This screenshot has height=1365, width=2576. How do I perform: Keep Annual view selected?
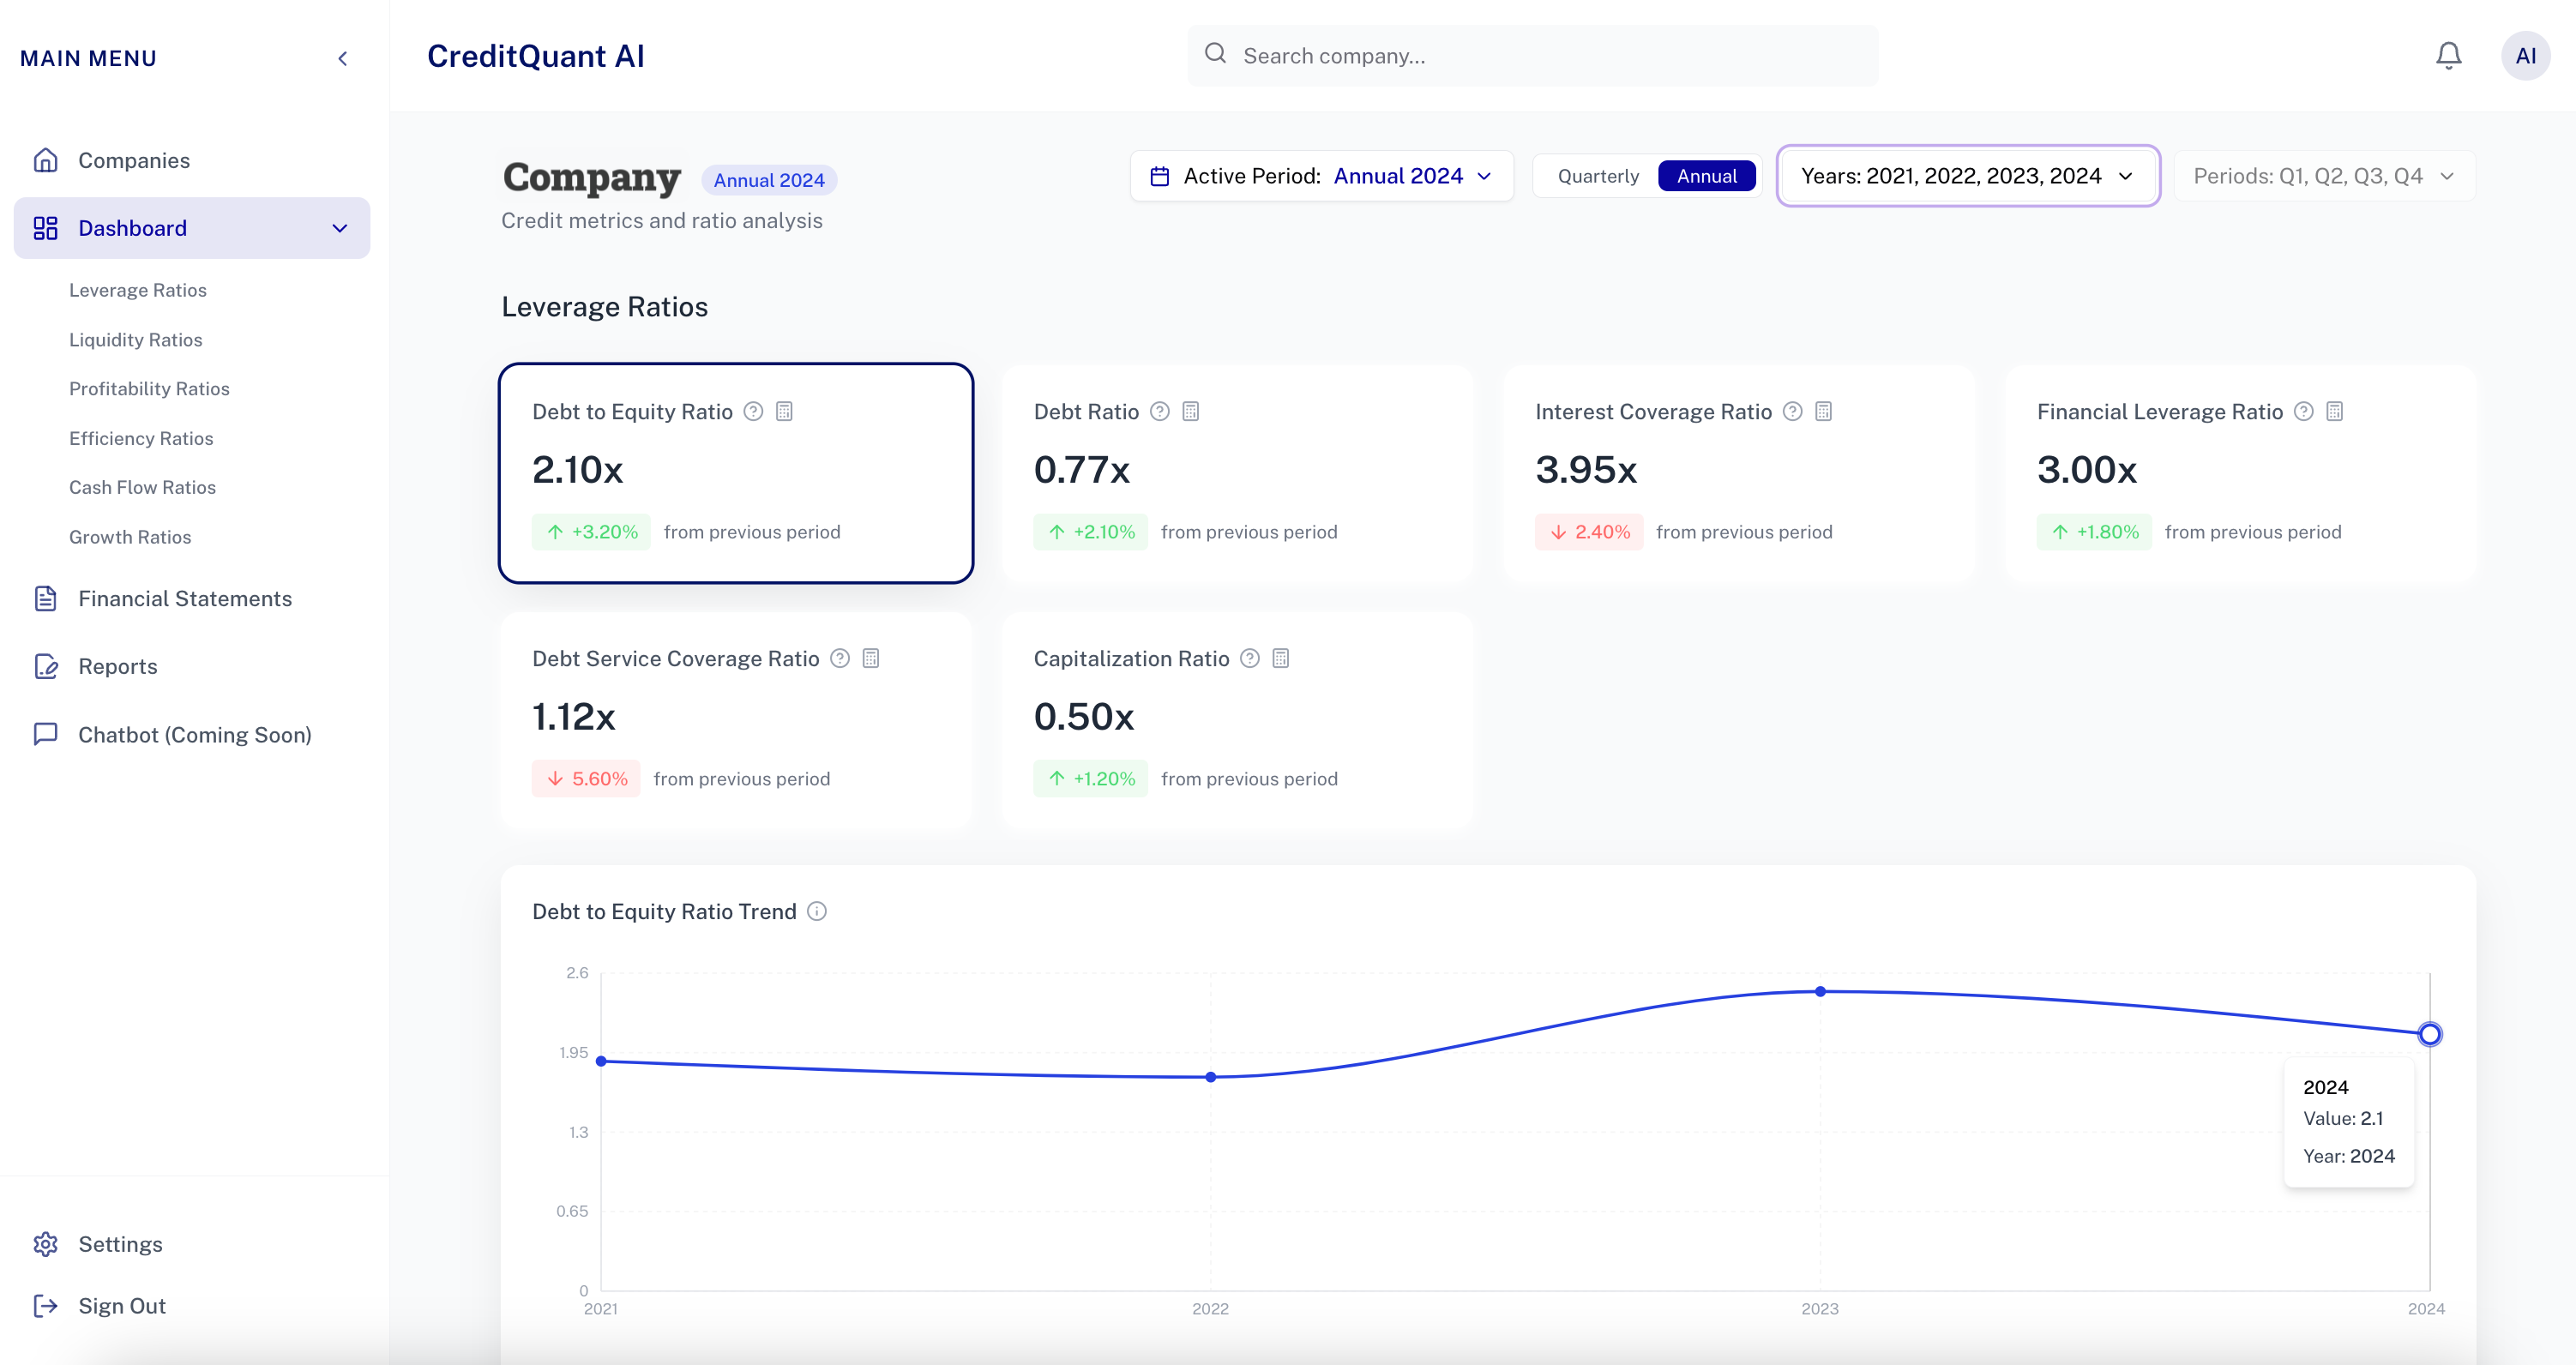click(x=1707, y=176)
